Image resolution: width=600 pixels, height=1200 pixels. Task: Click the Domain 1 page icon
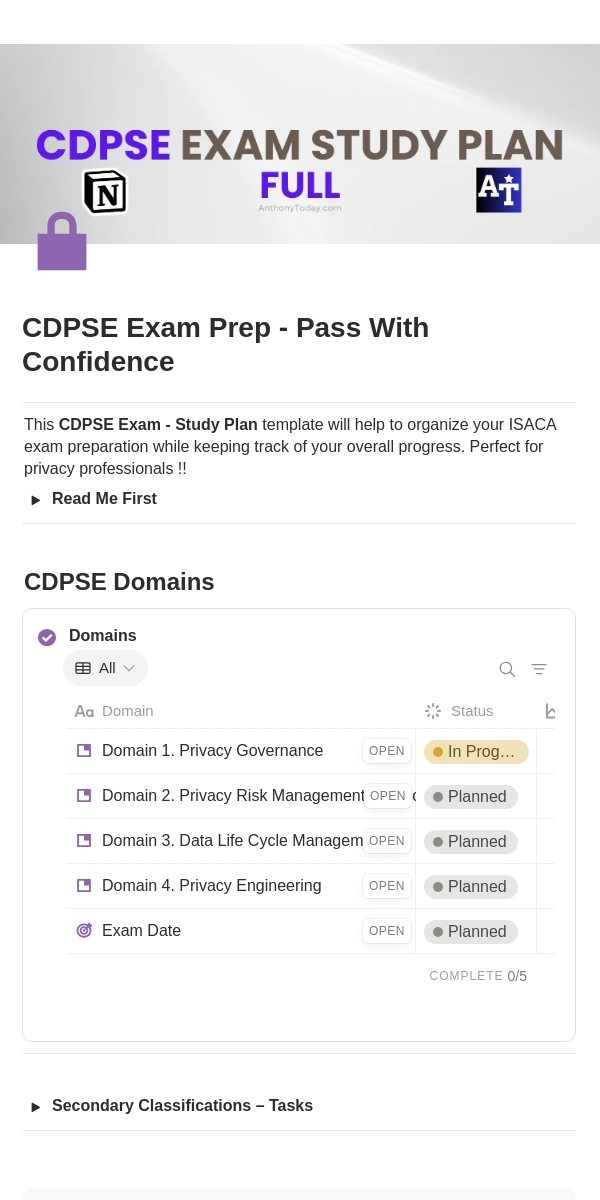point(84,751)
